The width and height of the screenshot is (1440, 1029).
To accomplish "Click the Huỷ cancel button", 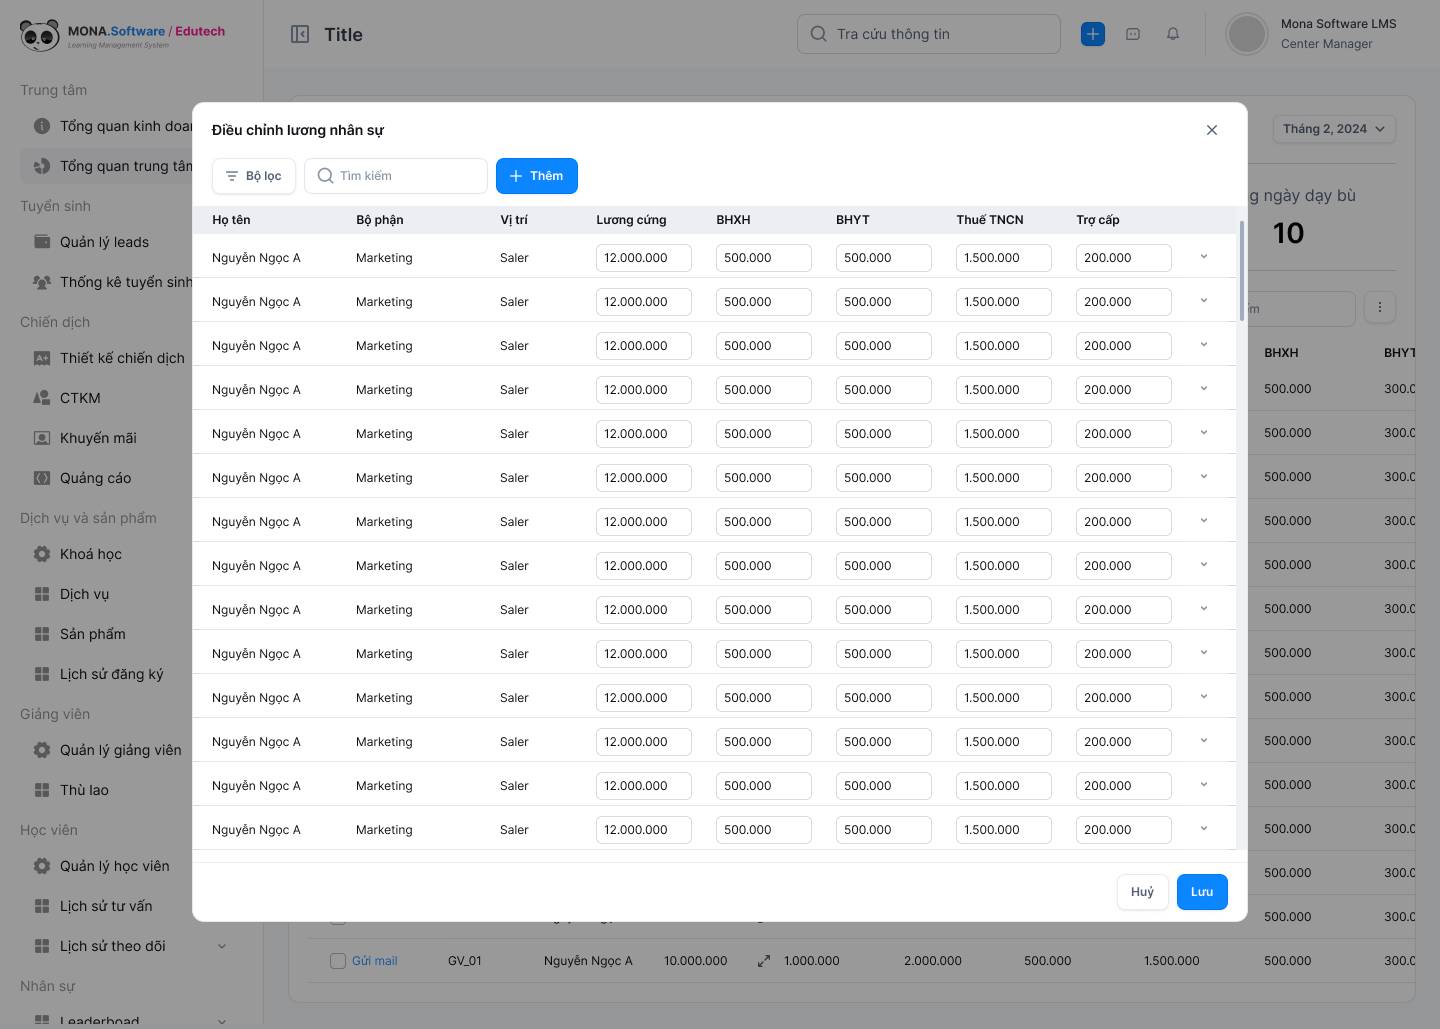I will (x=1143, y=892).
